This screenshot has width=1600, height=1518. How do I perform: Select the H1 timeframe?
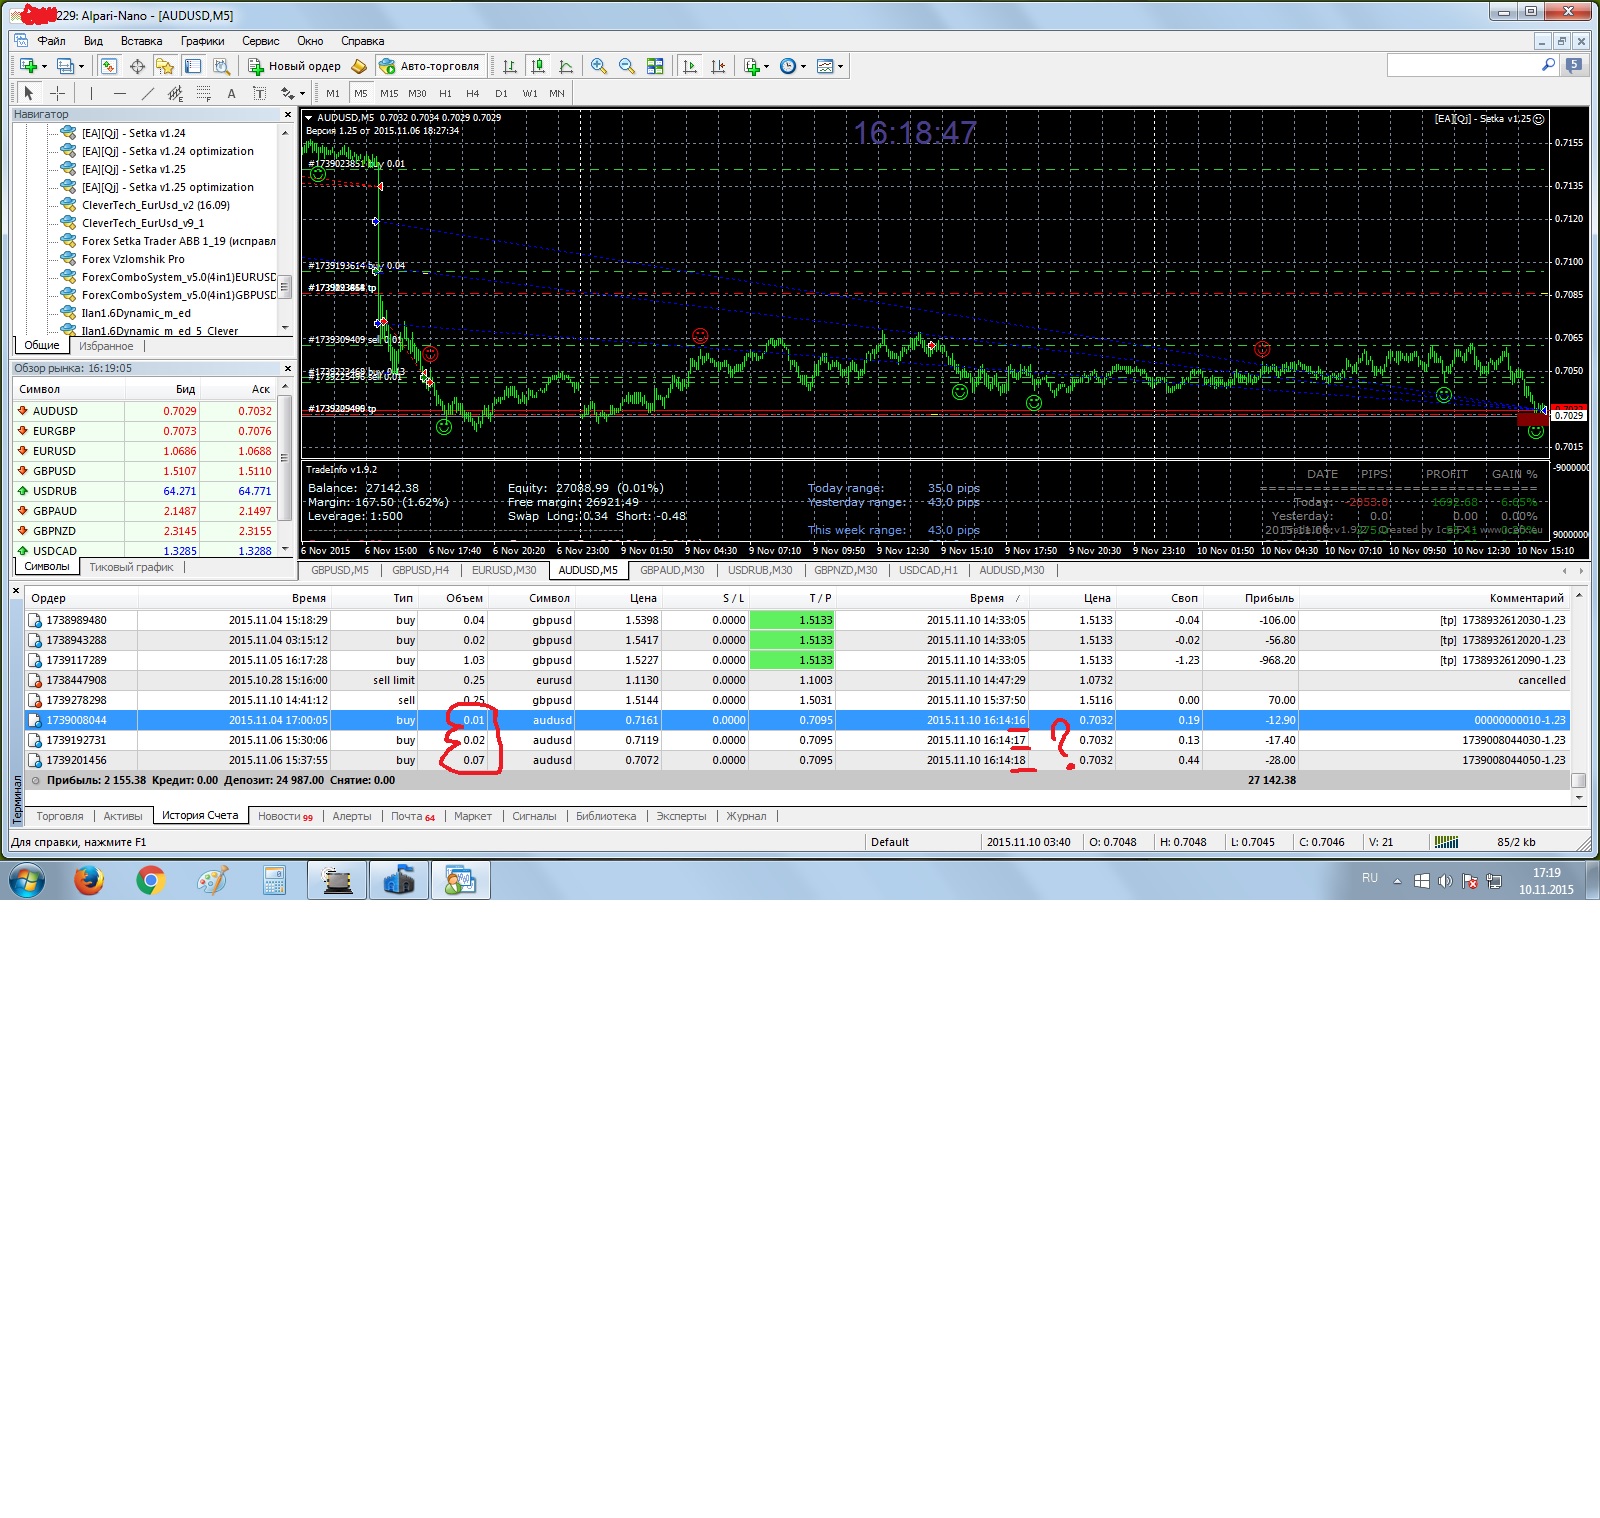(445, 93)
